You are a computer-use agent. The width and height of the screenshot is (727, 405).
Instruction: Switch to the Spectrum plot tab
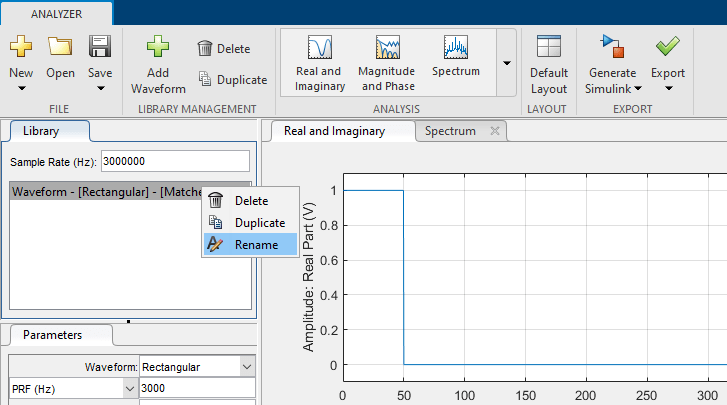pos(450,131)
